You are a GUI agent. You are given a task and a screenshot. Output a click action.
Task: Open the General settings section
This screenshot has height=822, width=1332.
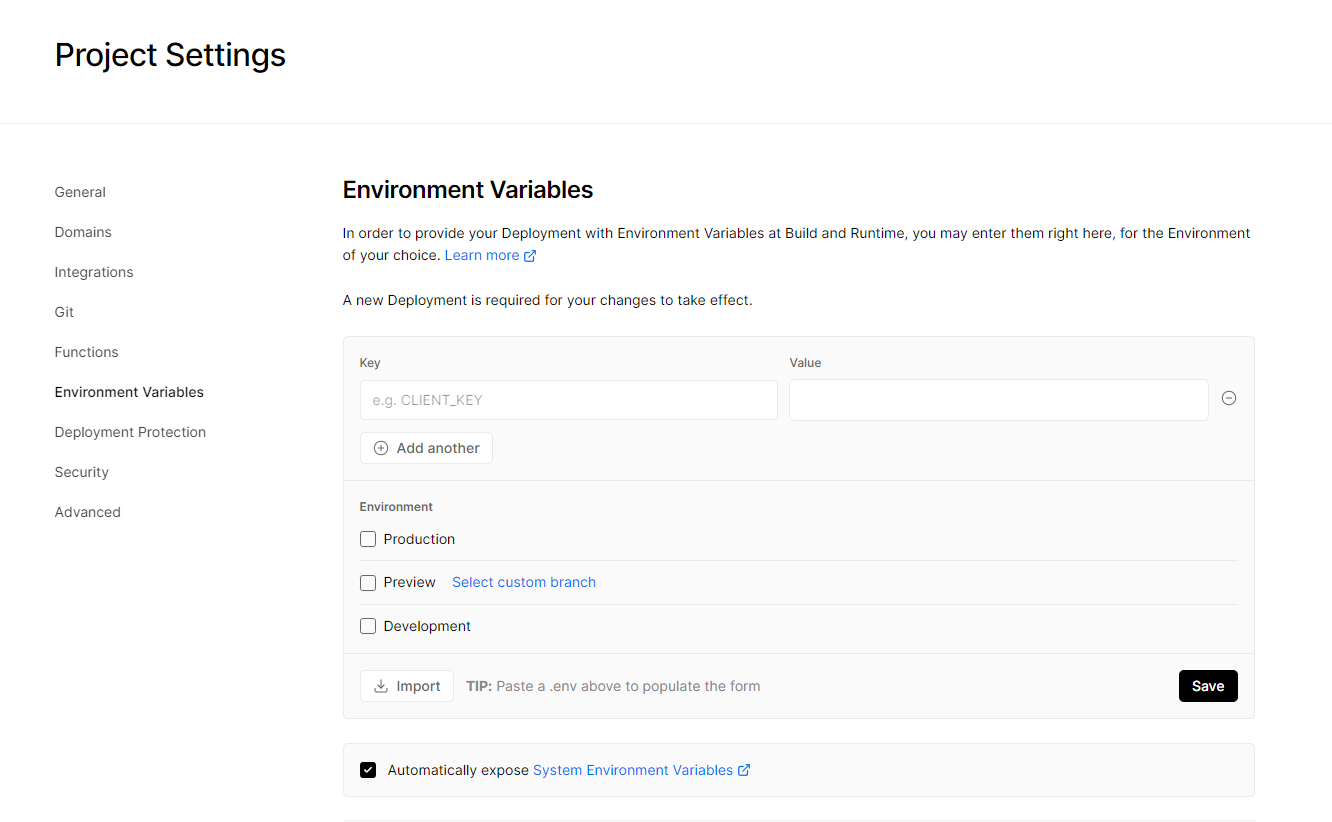tap(80, 192)
